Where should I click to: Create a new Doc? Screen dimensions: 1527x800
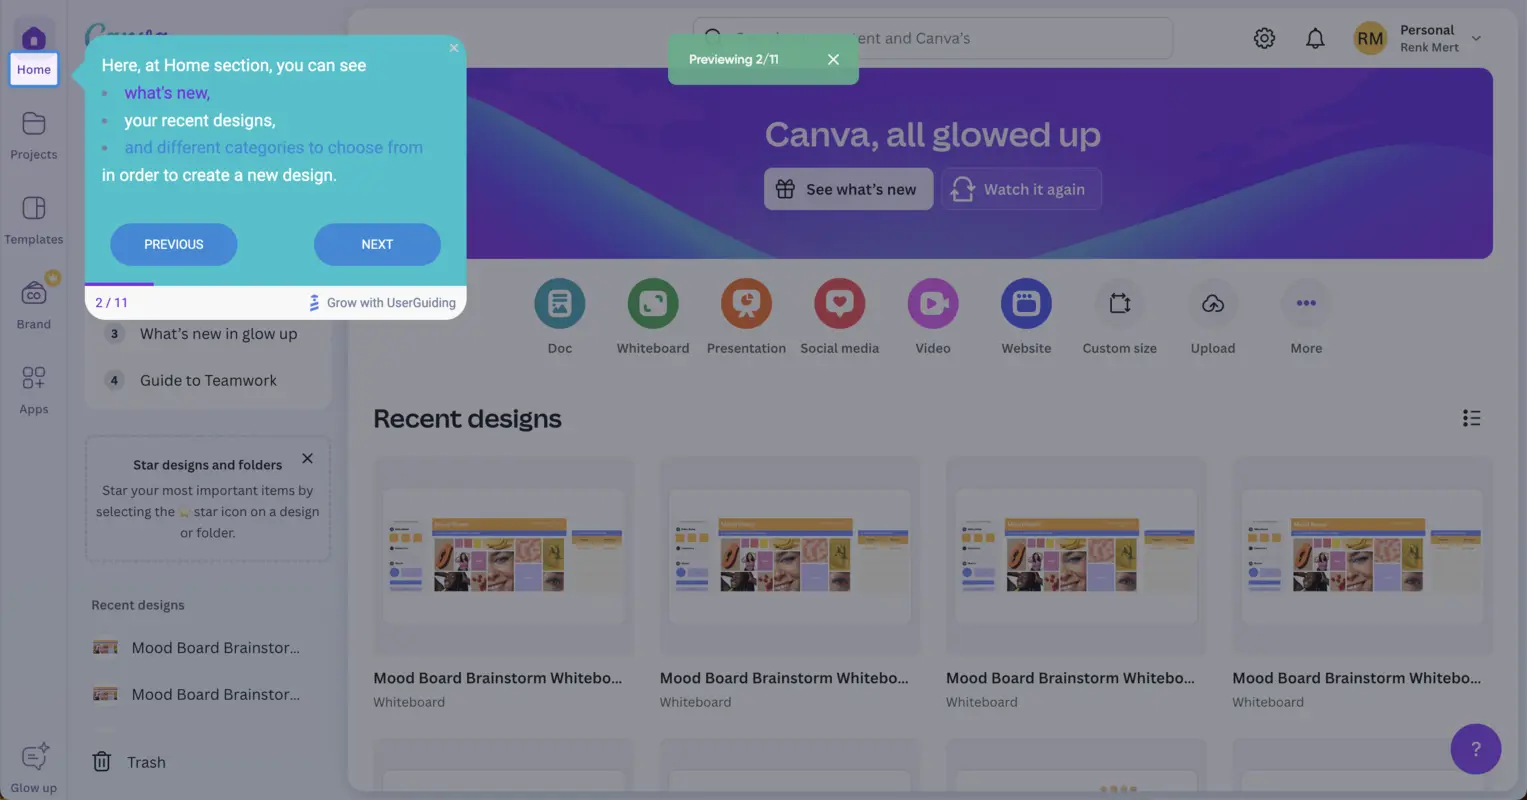tap(560, 303)
